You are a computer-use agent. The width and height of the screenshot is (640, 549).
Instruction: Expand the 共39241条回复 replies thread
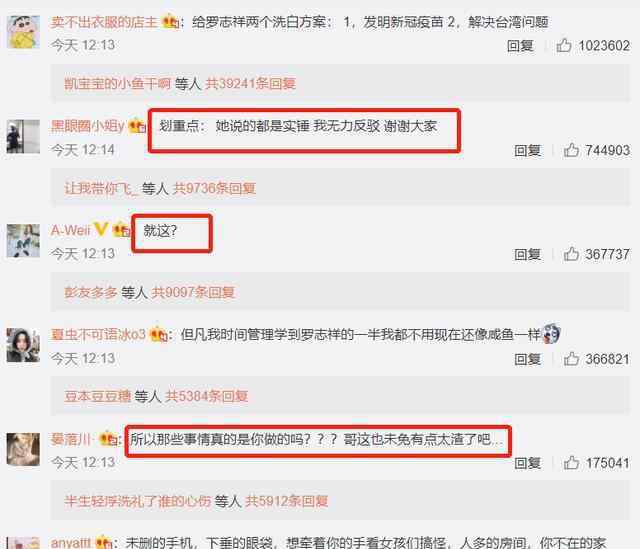tap(250, 84)
